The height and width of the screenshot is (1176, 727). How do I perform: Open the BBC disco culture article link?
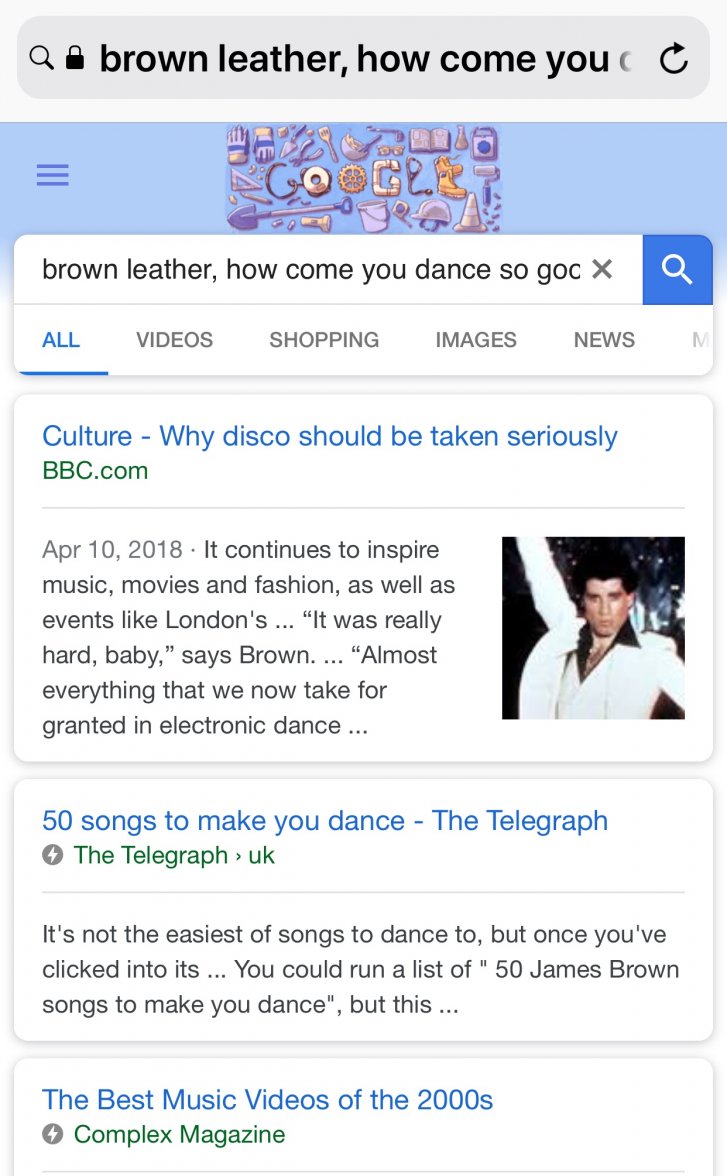tap(329, 436)
